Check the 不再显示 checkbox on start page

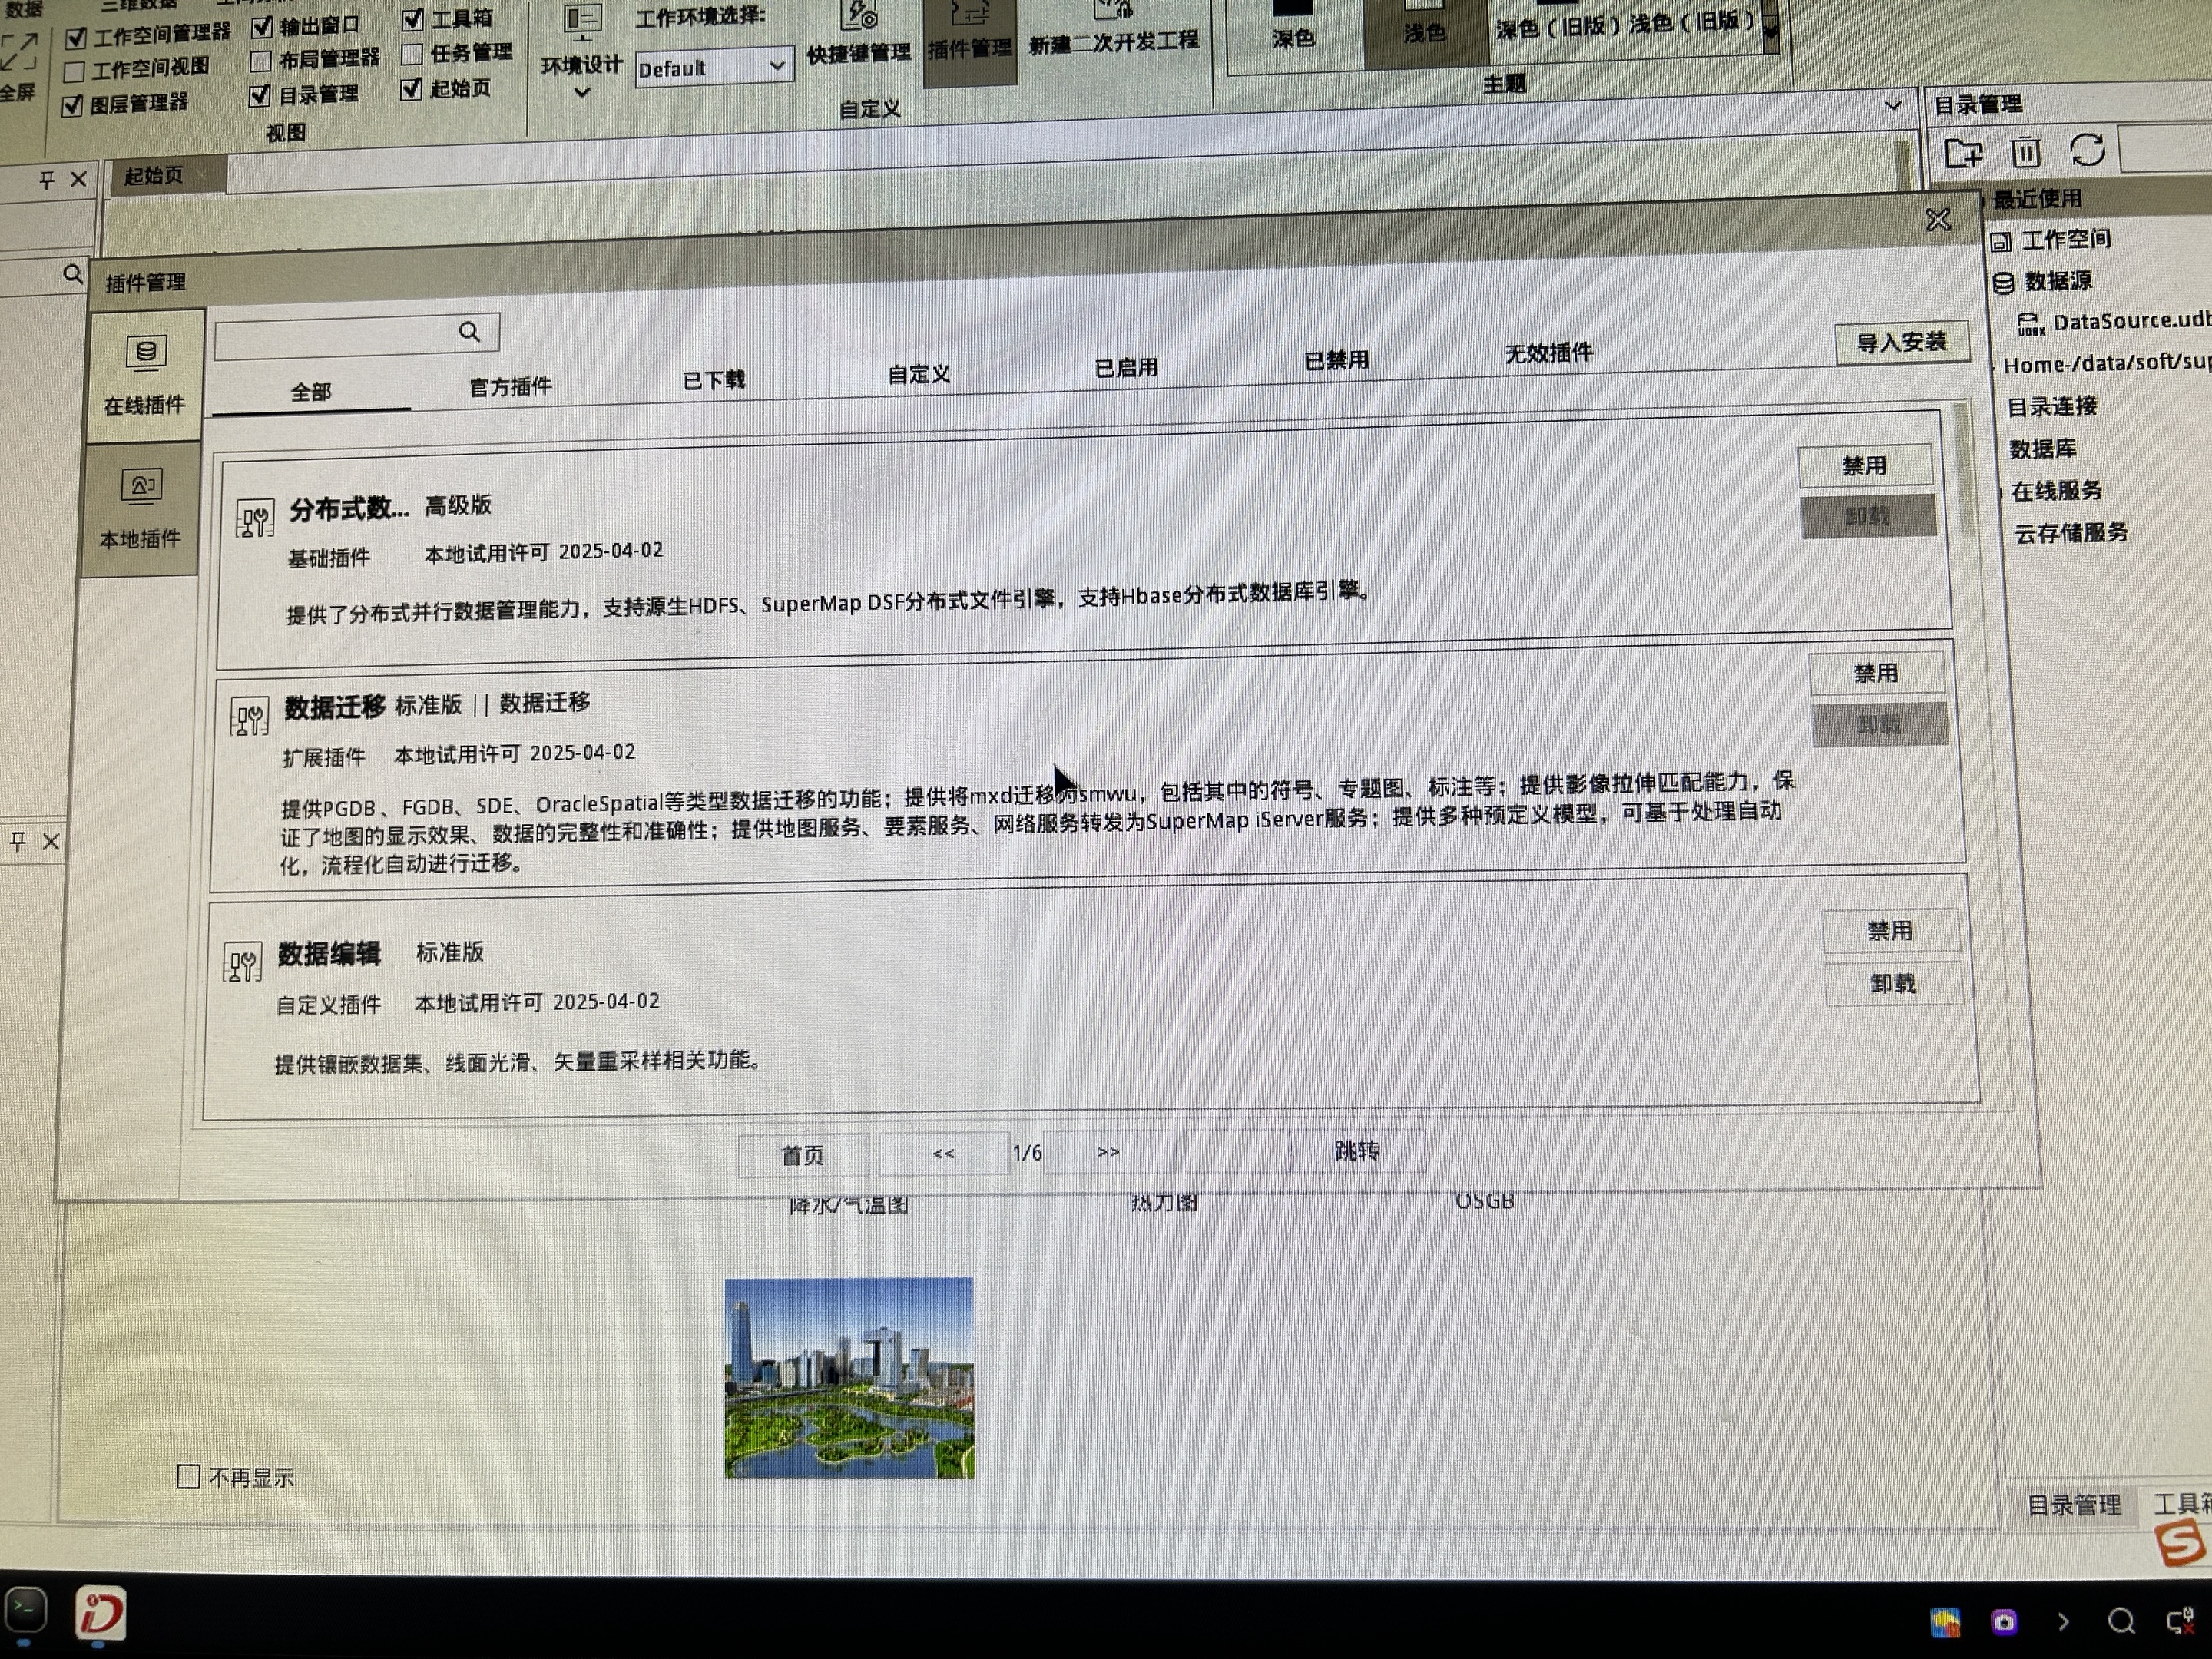(188, 1477)
